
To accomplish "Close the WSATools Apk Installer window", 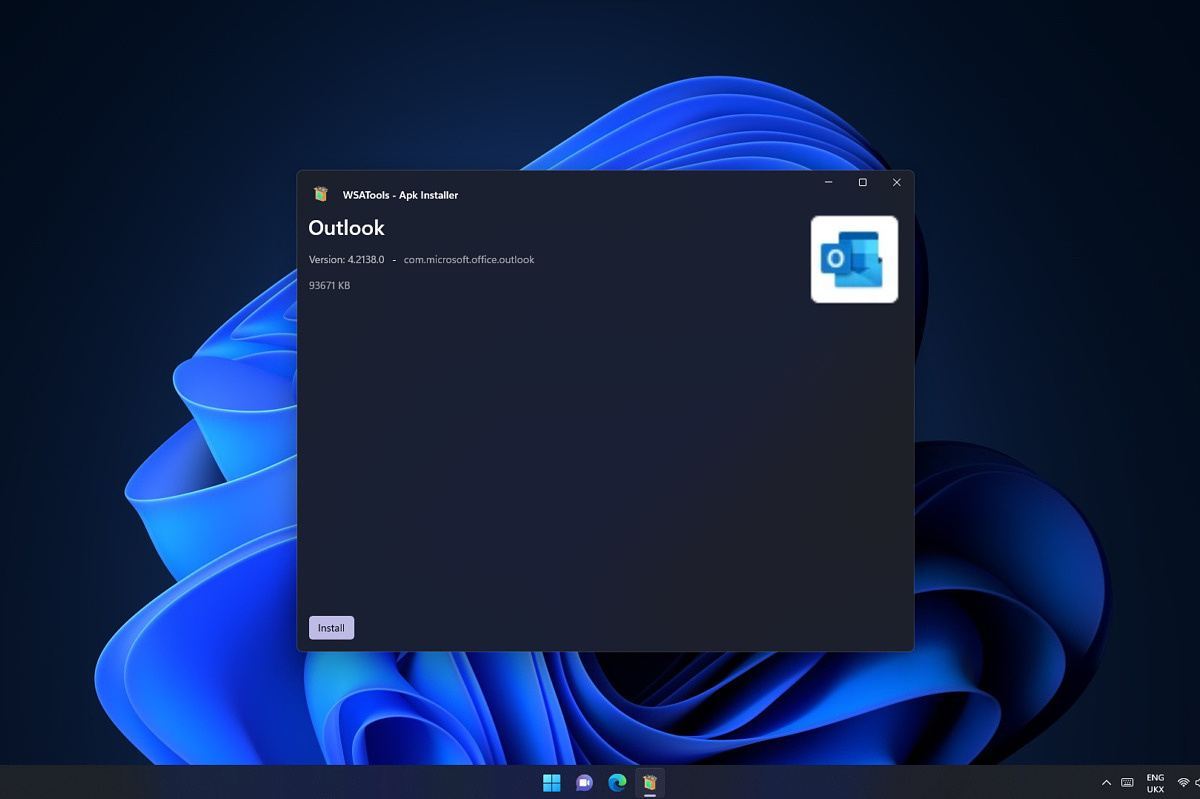I will [896, 182].
